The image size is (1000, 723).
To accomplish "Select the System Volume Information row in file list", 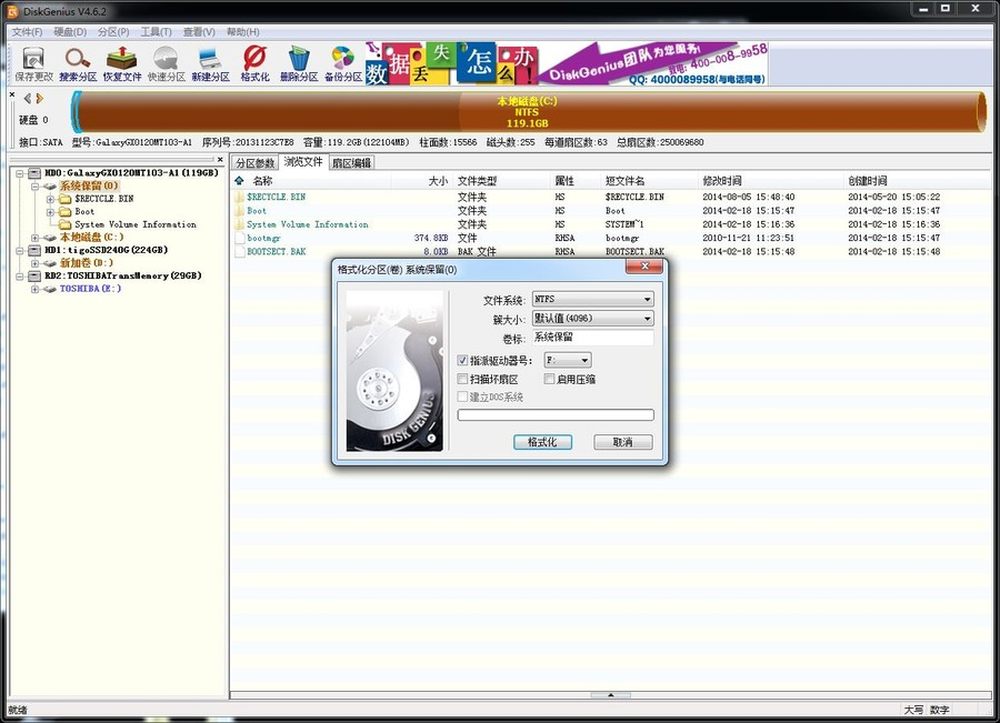I will [610, 224].
